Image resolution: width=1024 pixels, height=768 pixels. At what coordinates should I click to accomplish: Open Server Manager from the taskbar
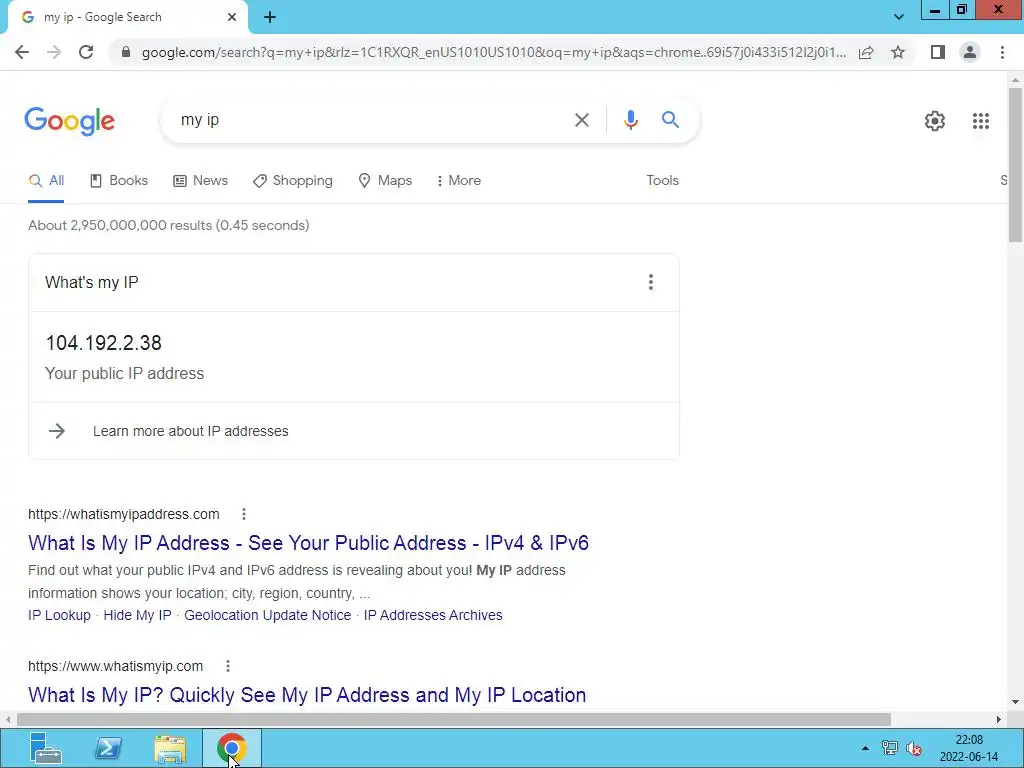click(45, 748)
